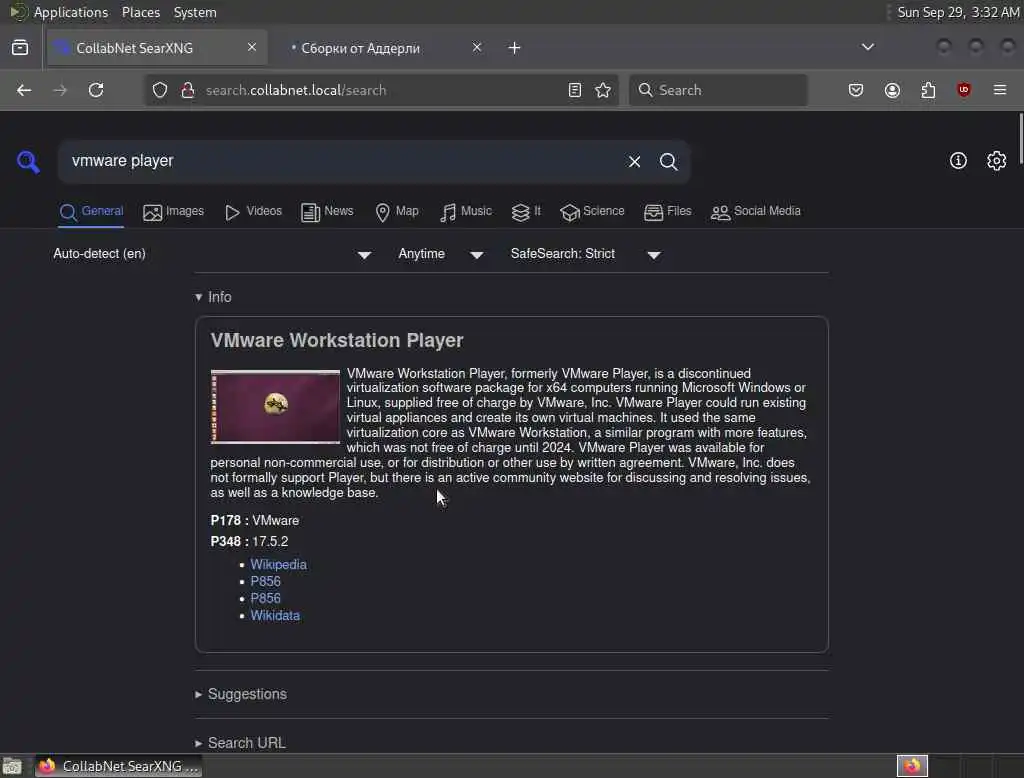
Task: Open the Auto-detect (en) language dropdown
Action: [x=212, y=254]
